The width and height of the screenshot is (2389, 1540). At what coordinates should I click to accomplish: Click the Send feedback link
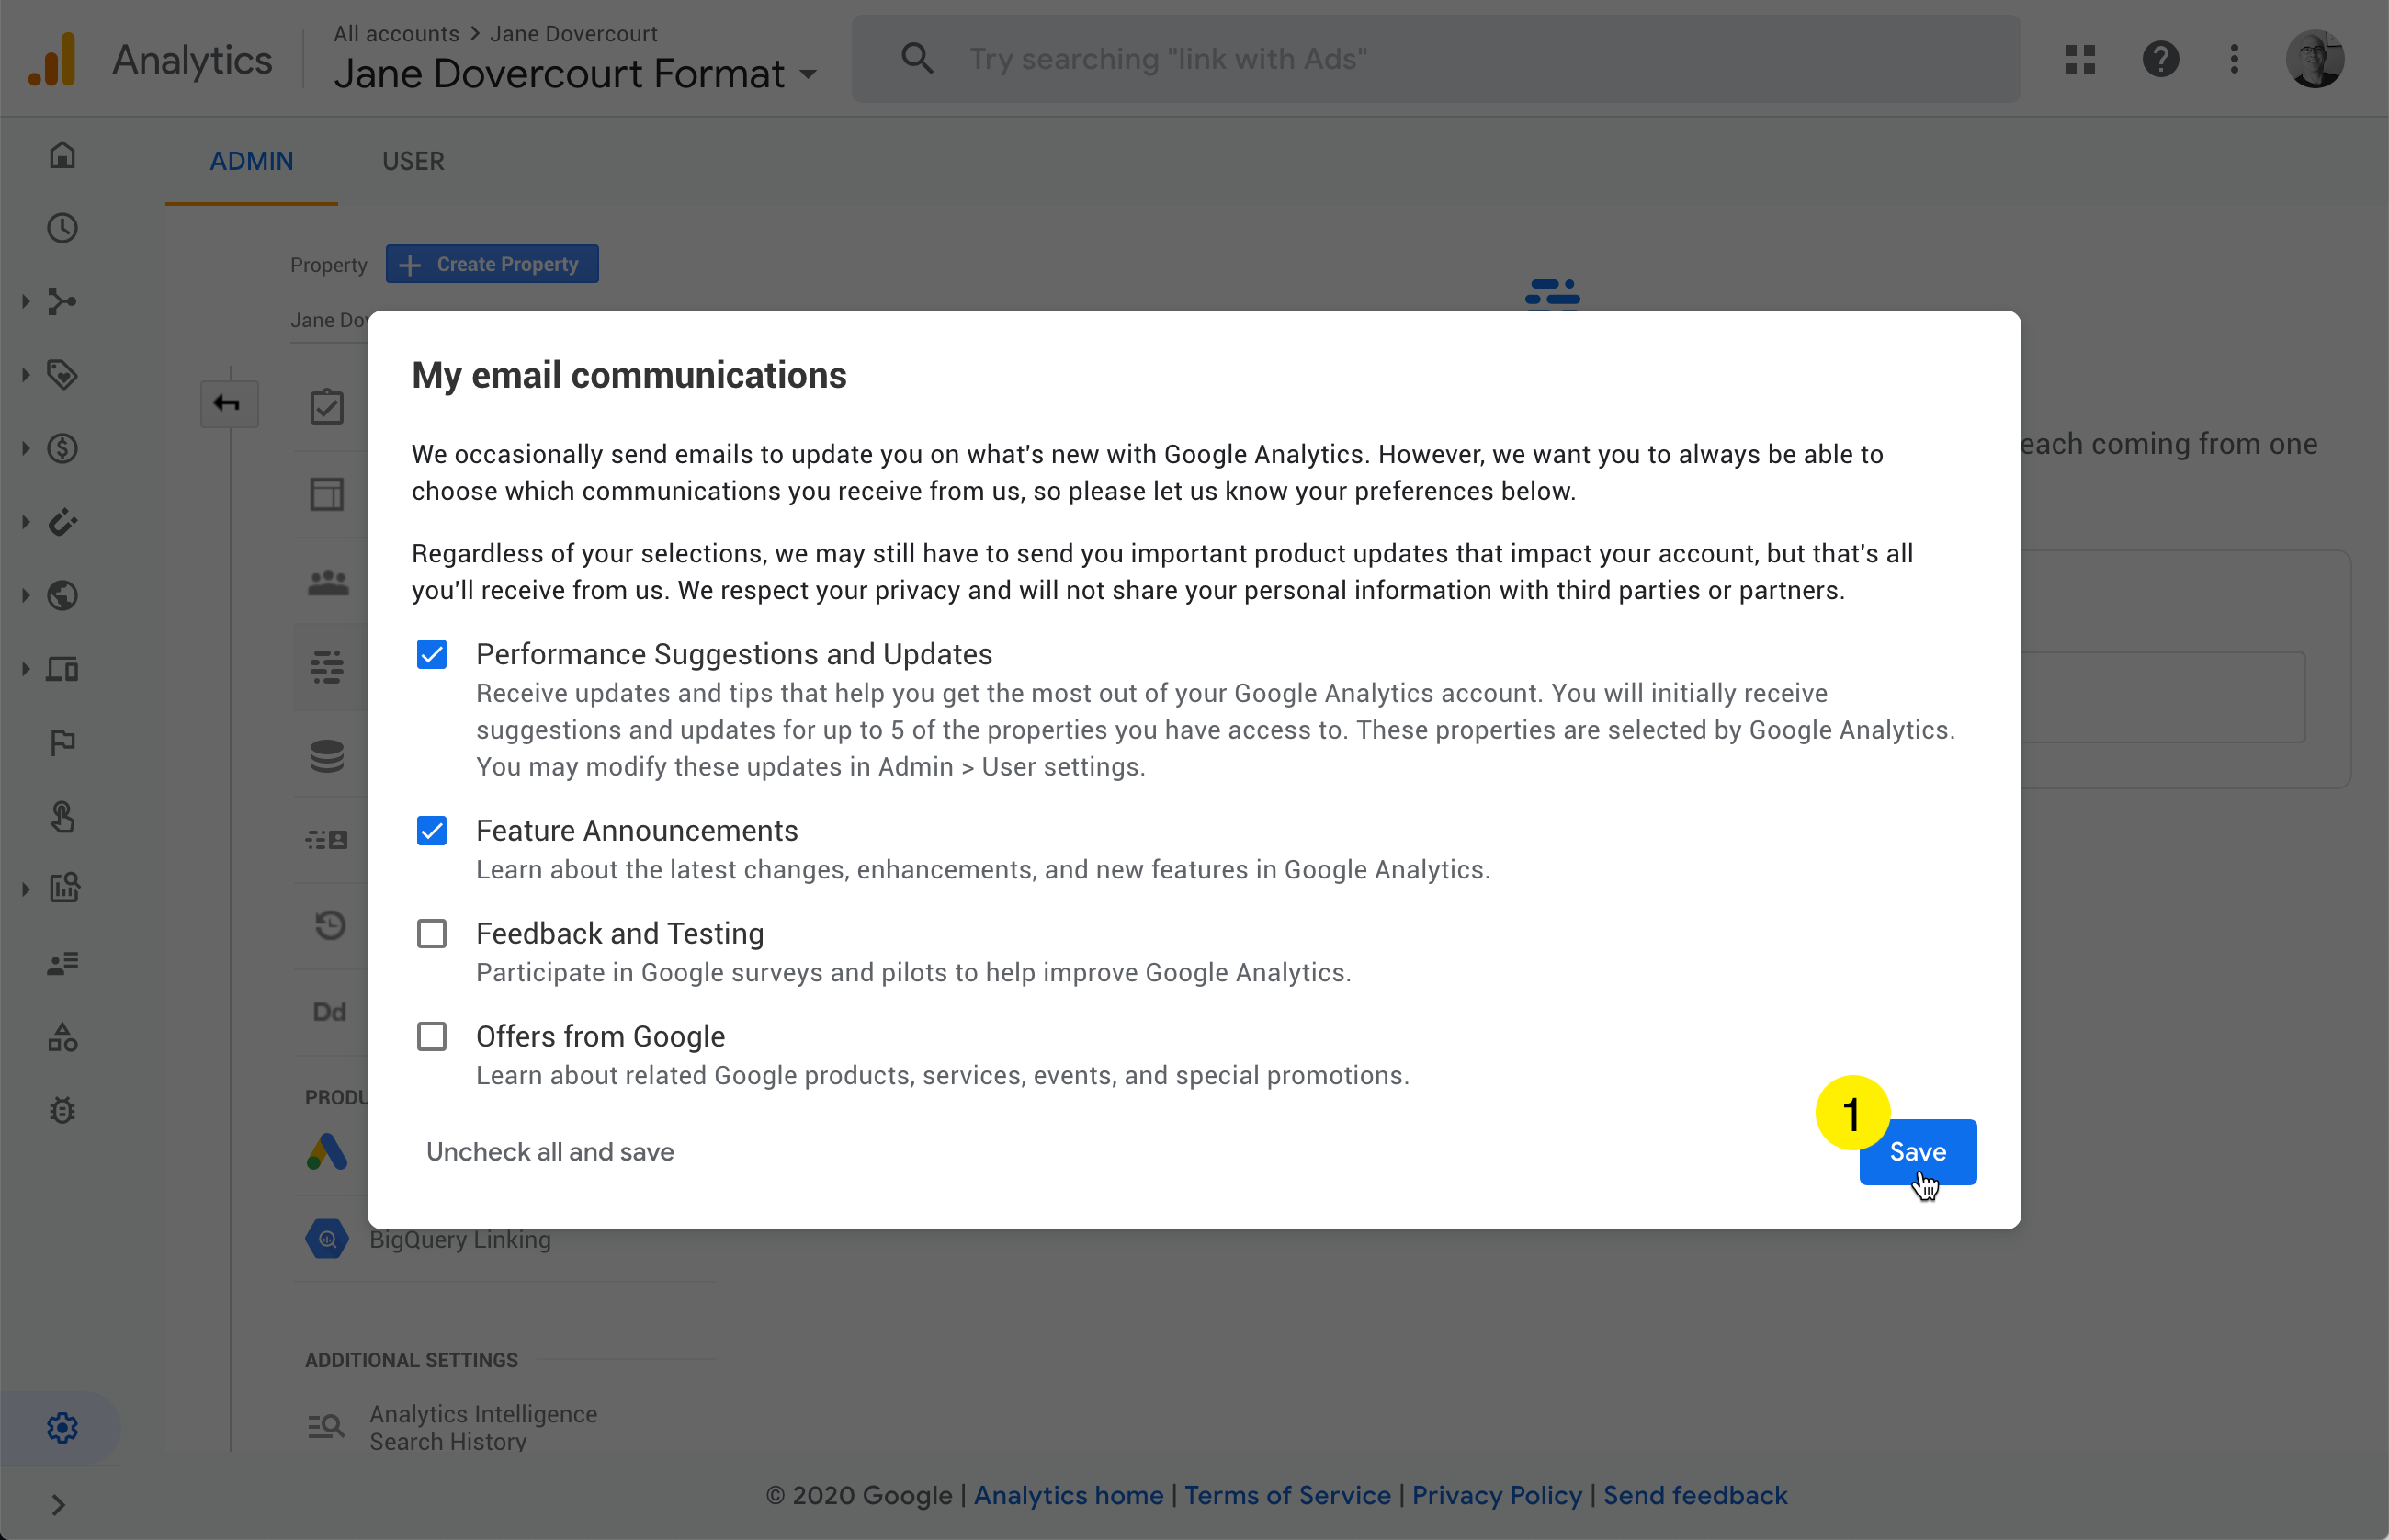click(x=1695, y=1495)
